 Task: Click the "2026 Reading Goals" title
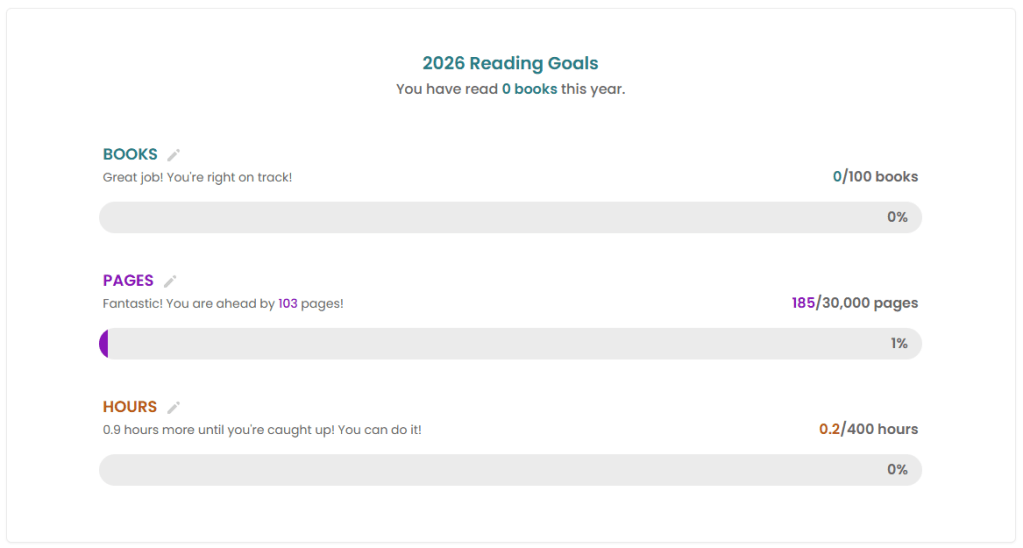(510, 63)
